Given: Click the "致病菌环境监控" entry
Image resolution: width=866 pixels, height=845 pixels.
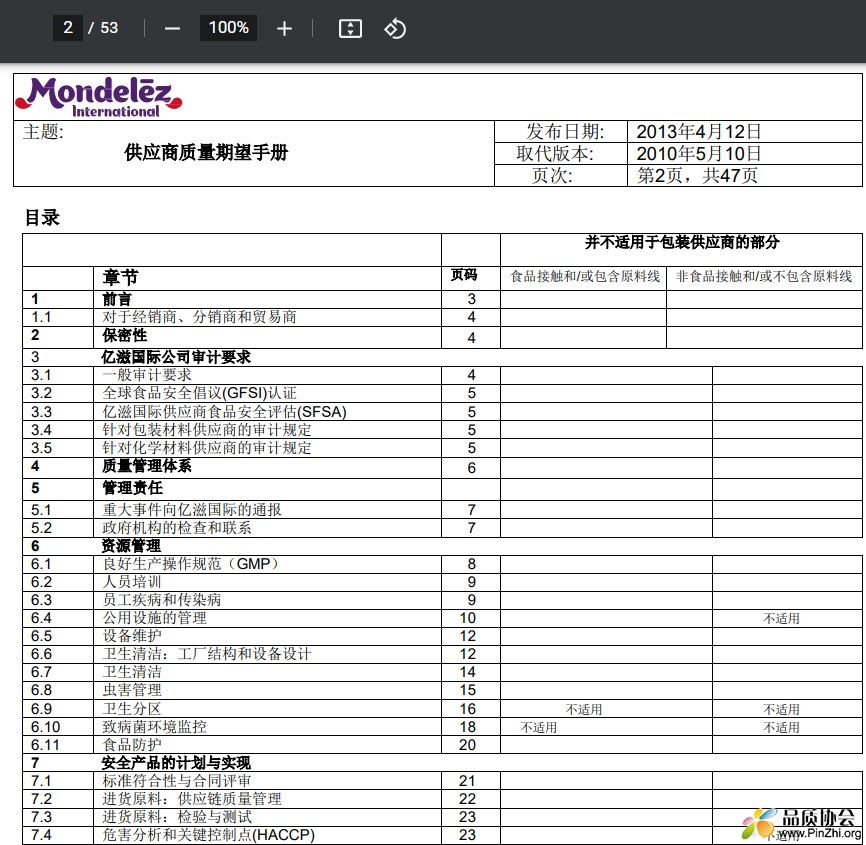Looking at the screenshot, I should click(x=155, y=727).
